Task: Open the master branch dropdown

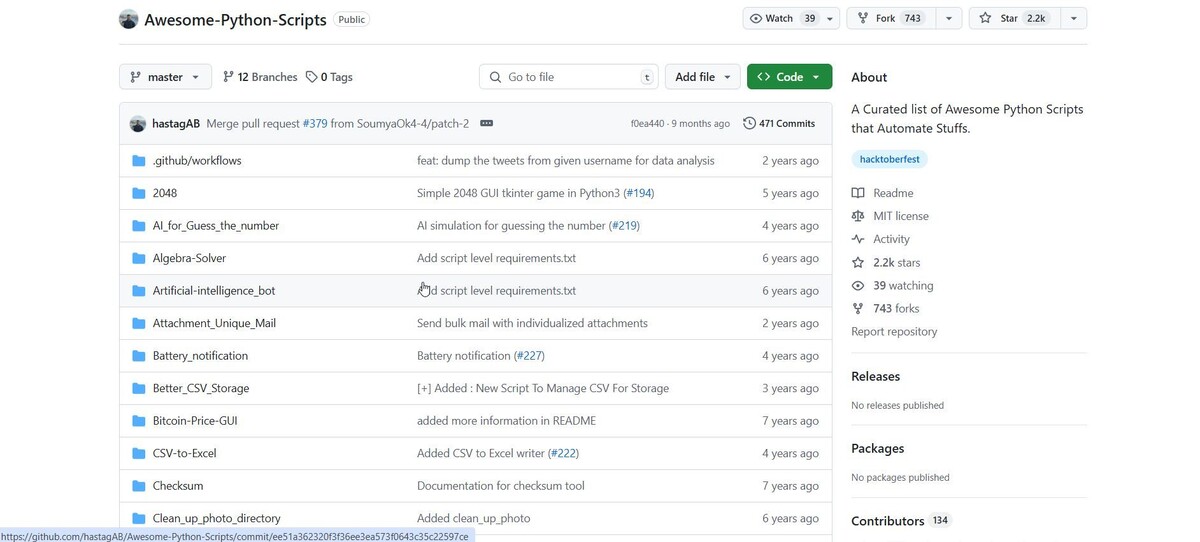Action: [165, 77]
